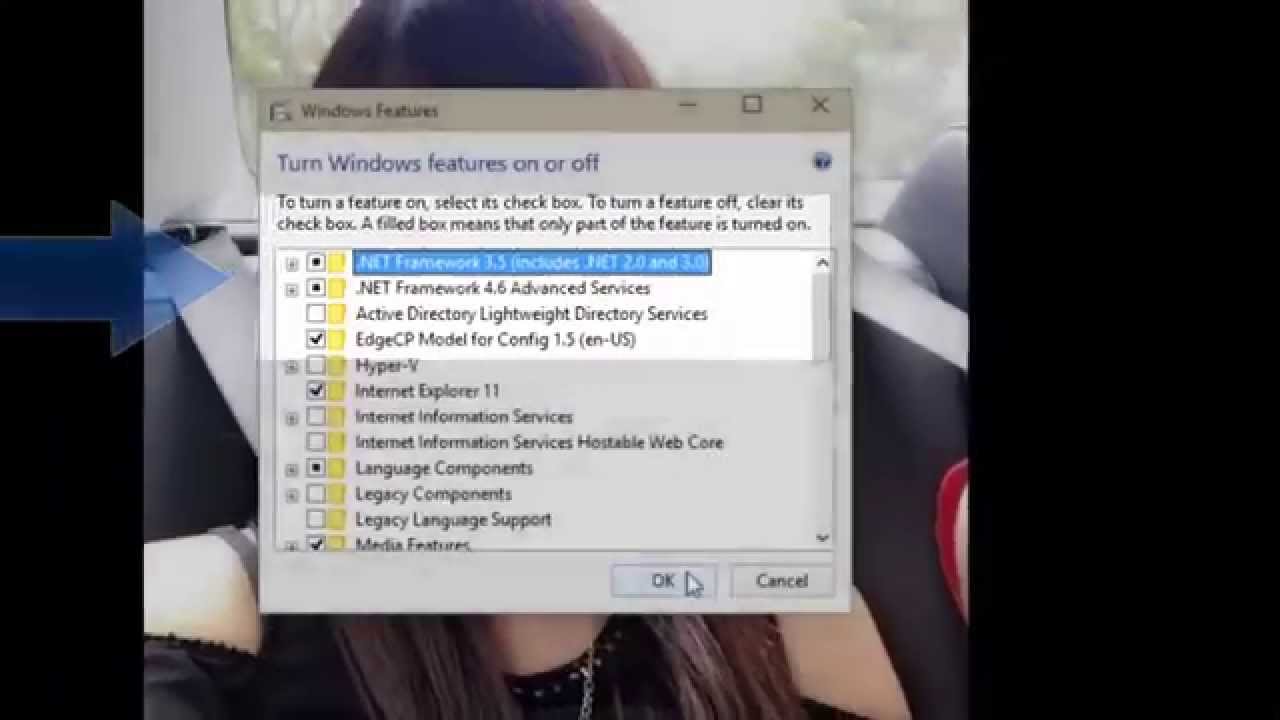The height and width of the screenshot is (720, 1280).
Task: Toggle .NET Framework 4.6 Advanced Services checkbox
Action: click(x=316, y=288)
